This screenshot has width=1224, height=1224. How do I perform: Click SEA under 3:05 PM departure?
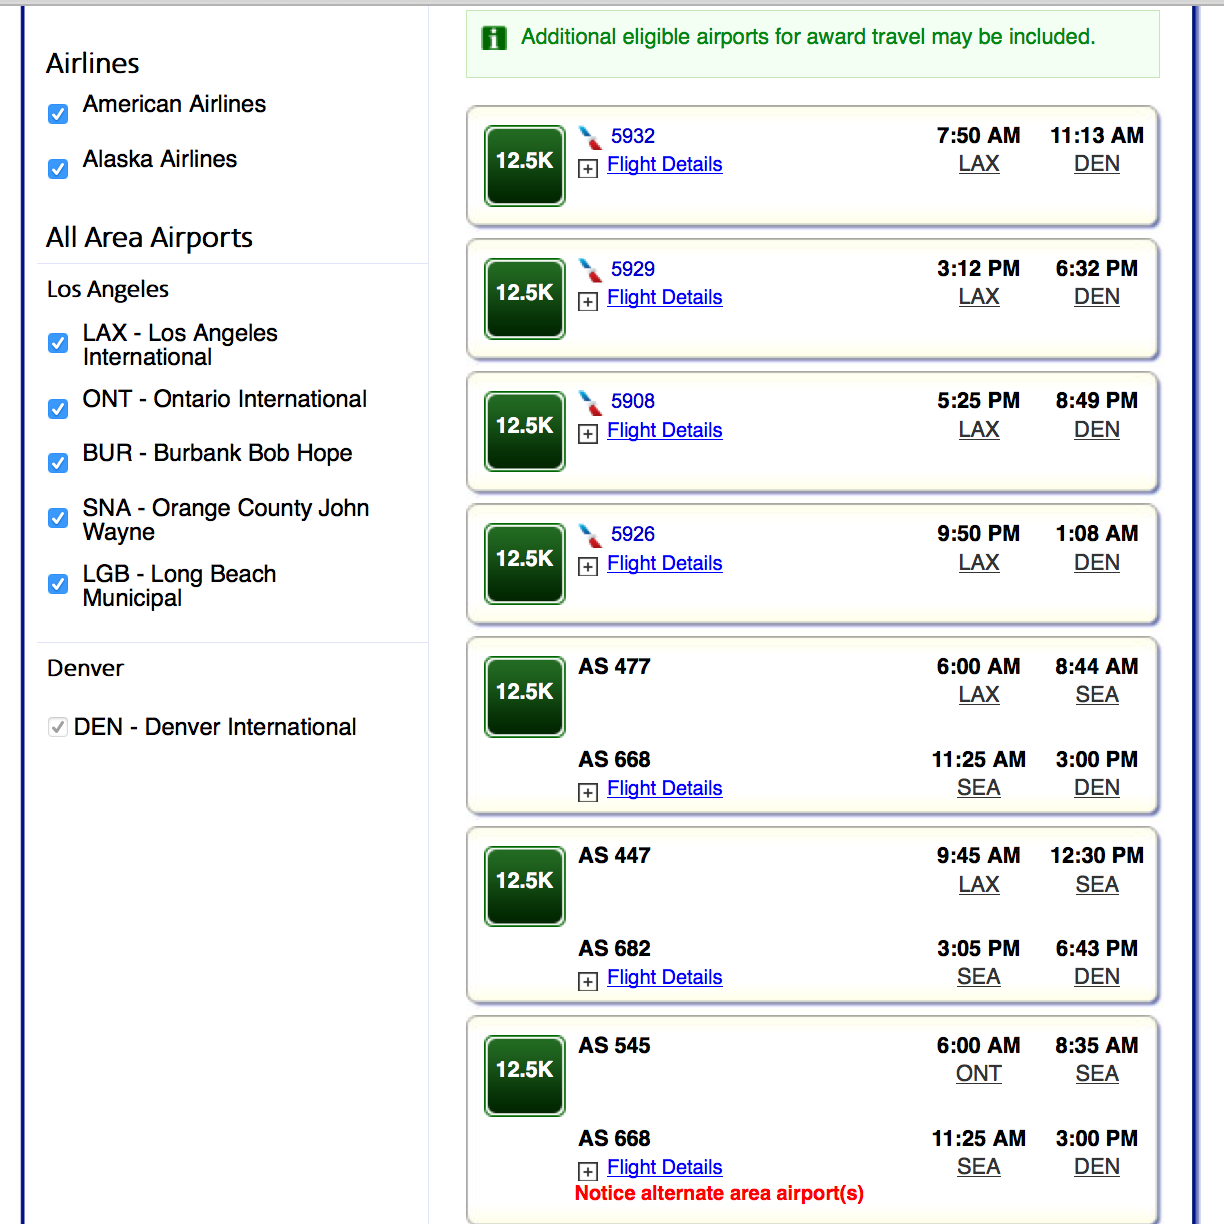[x=979, y=977]
